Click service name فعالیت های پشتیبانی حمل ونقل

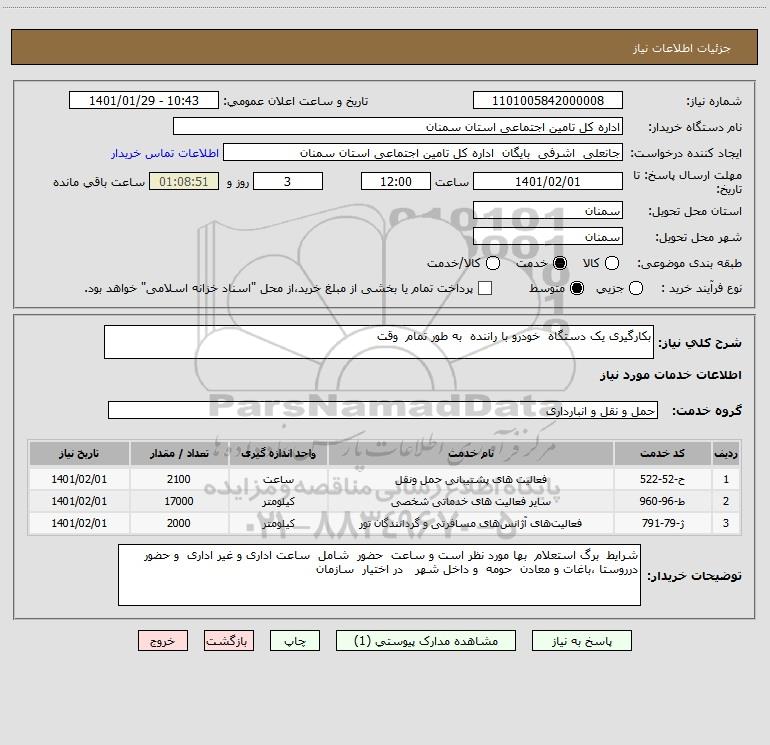[x=470, y=479]
